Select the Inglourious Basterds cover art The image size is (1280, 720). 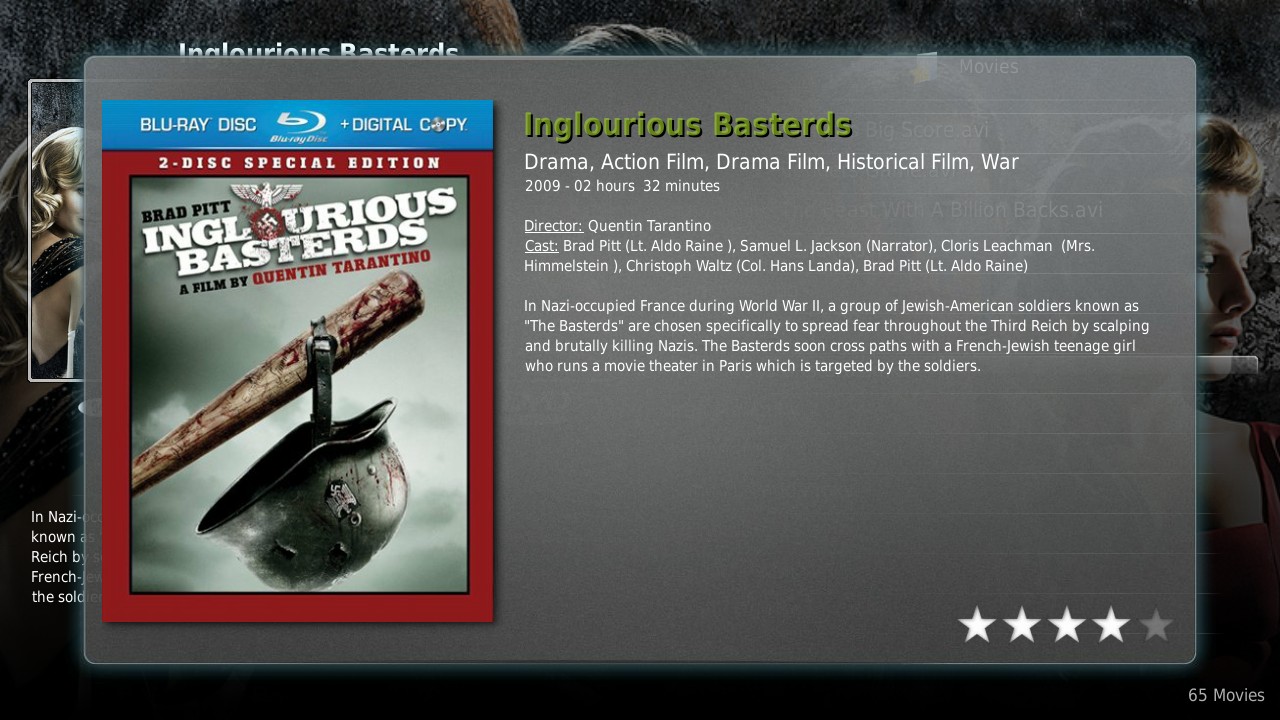click(x=298, y=361)
